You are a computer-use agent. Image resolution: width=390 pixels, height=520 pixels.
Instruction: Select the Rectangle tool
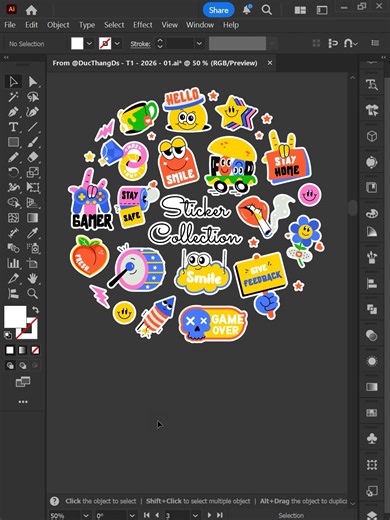click(13, 142)
